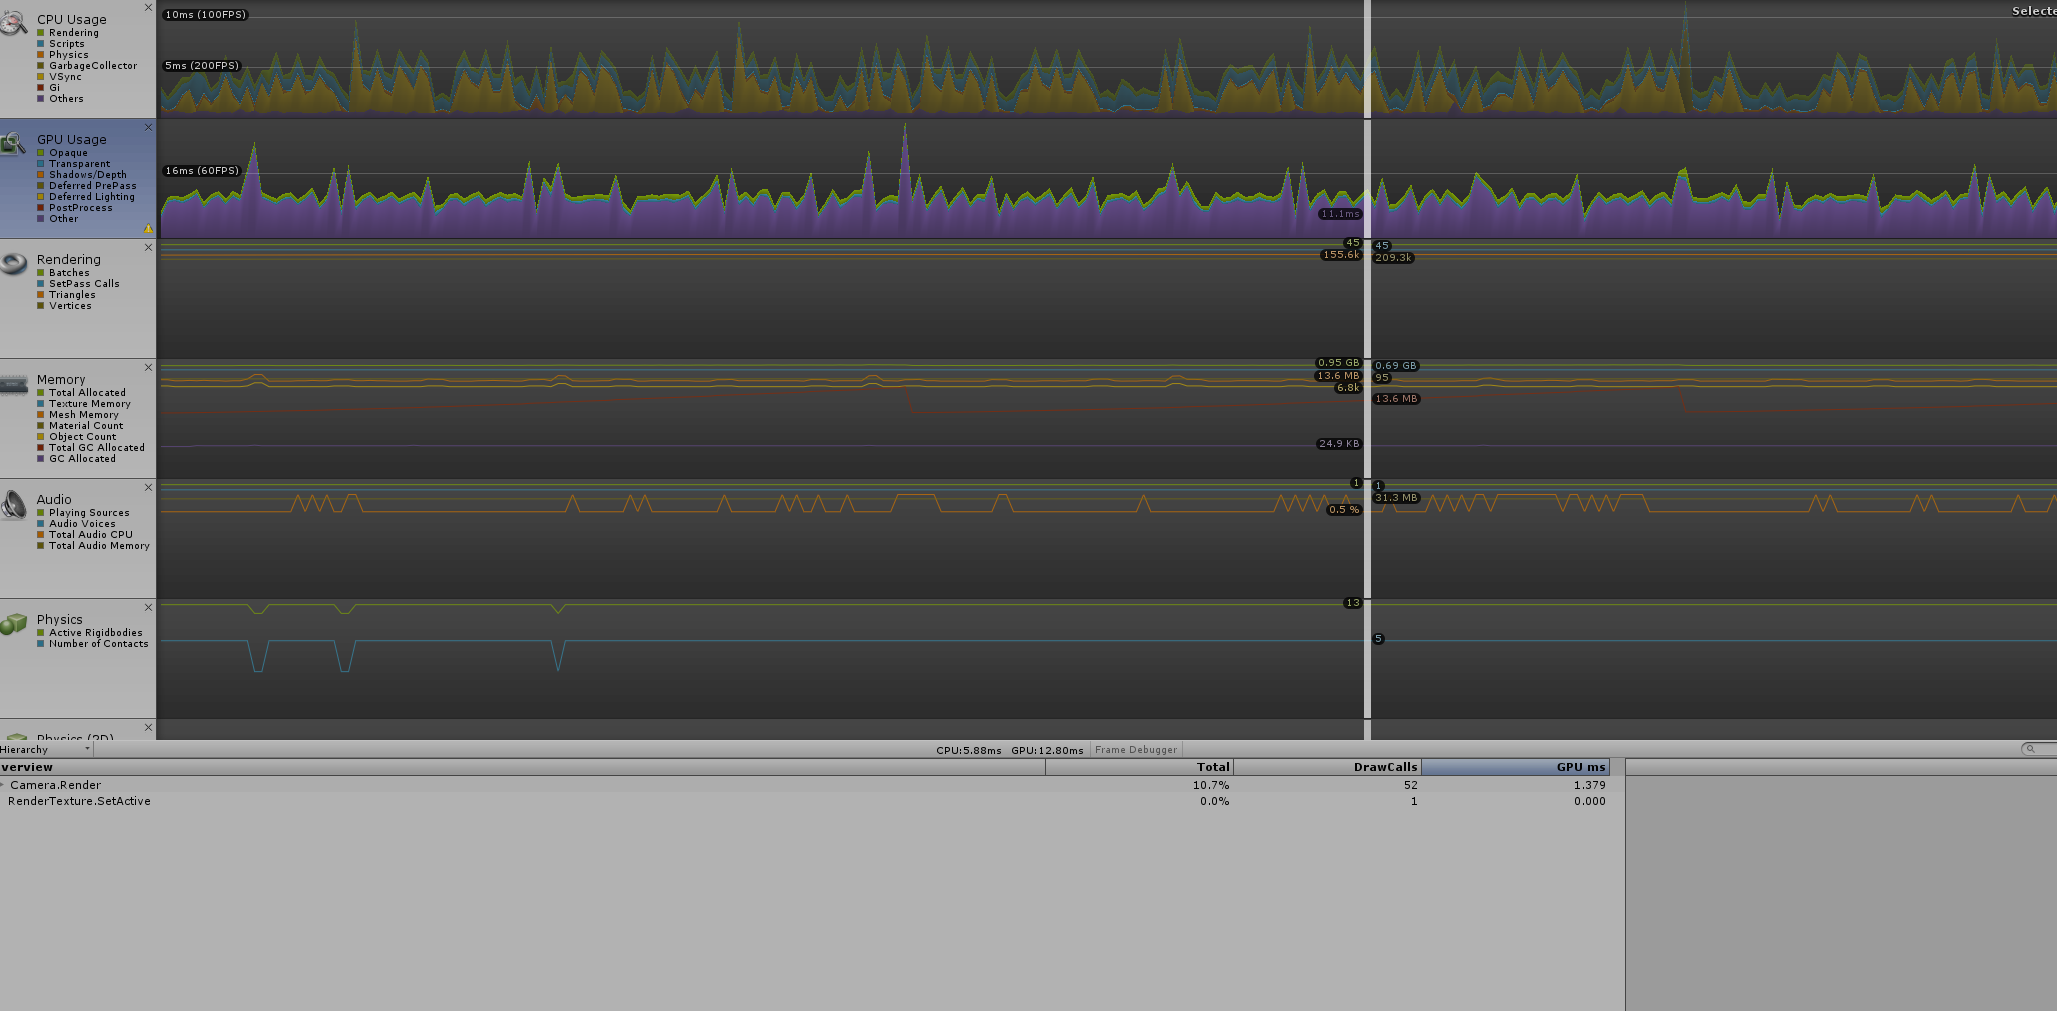The height and width of the screenshot is (1011, 2057).
Task: Toggle Active Rigidbodies series in Physics
Action: pyautogui.click(x=90, y=633)
